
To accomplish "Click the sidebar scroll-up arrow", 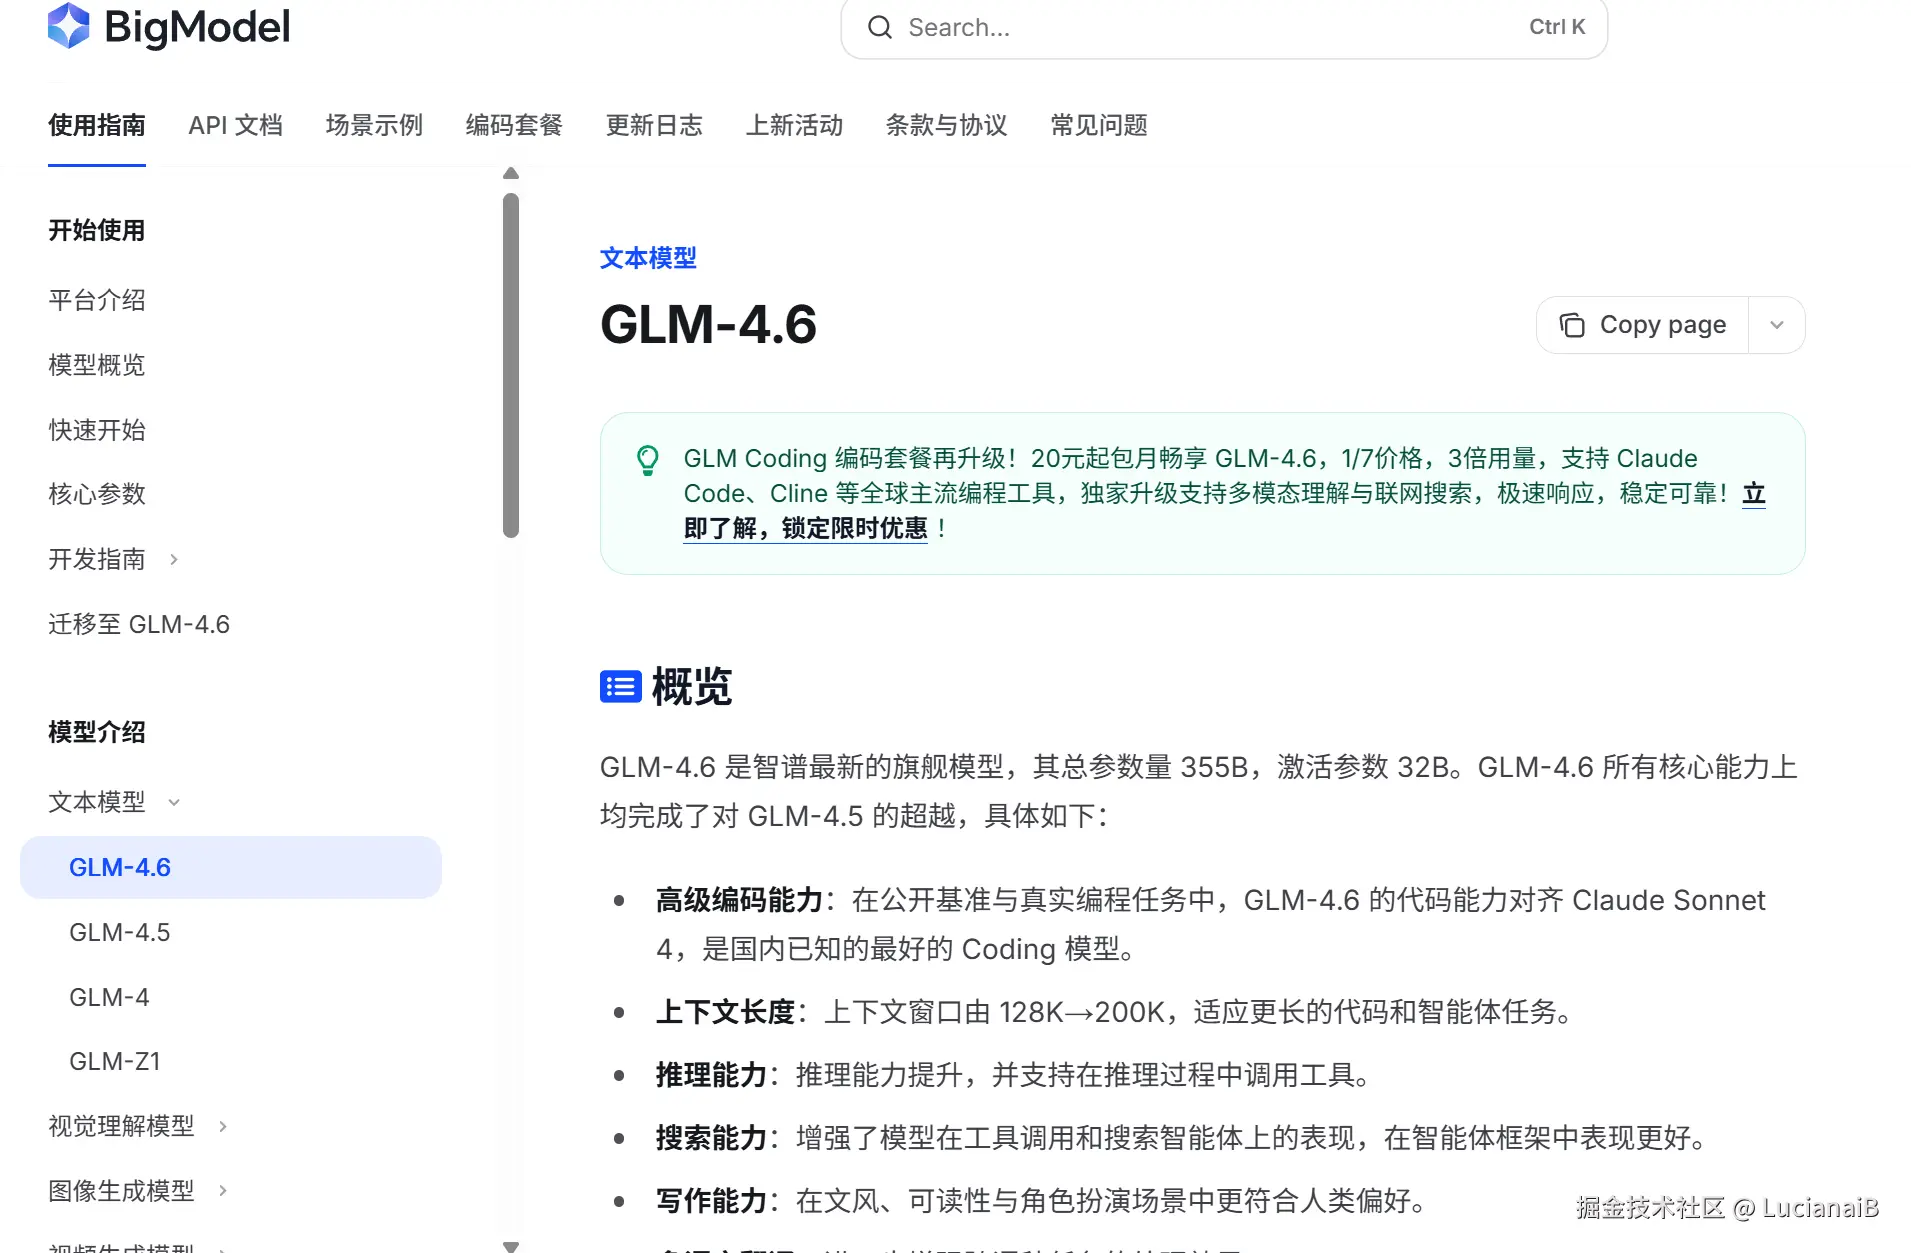I will click(x=511, y=173).
